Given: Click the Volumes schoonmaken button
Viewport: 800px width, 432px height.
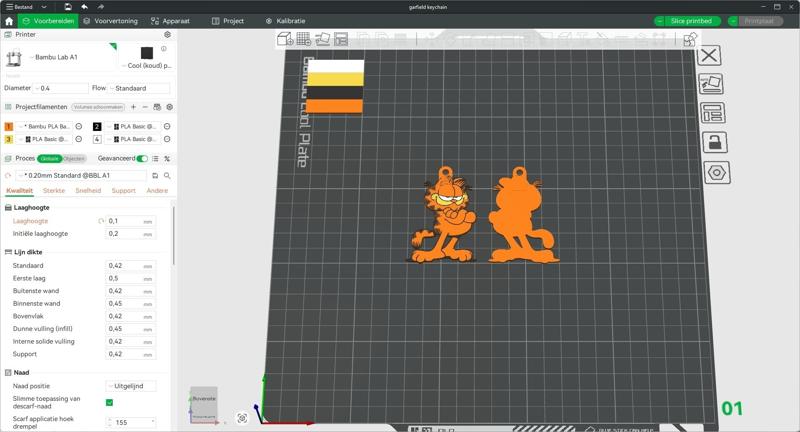Looking at the screenshot, I should click(x=98, y=107).
